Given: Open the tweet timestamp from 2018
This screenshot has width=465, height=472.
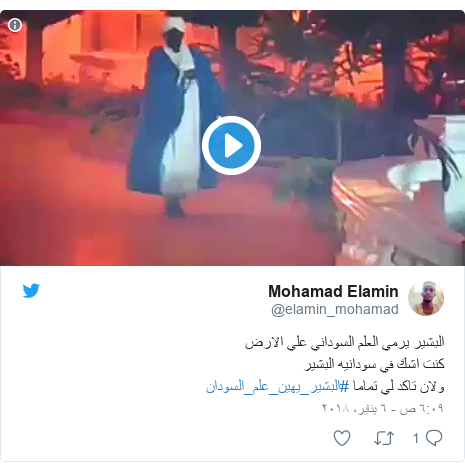Looking at the screenshot, I should [x=383, y=408].
